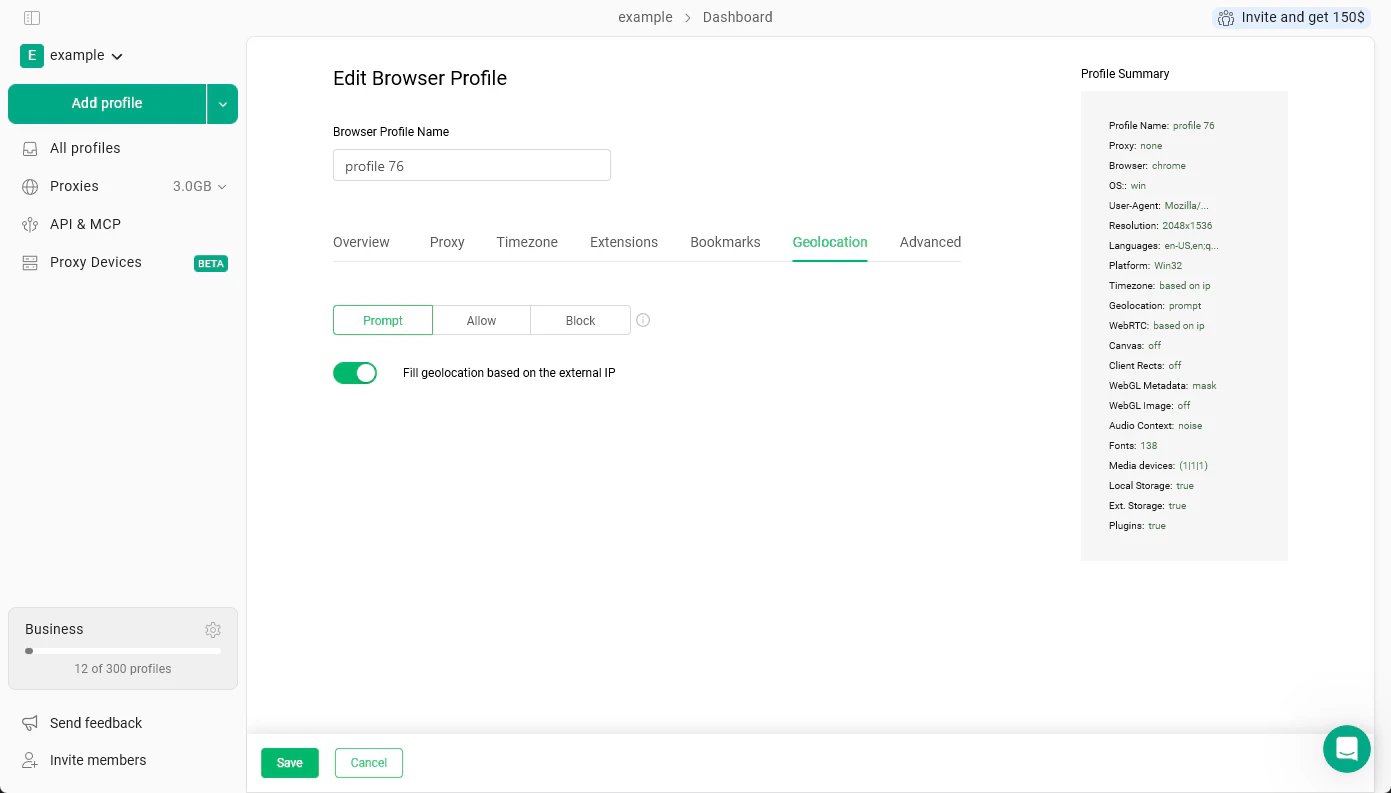Go to All profiles
This screenshot has width=1391, height=793.
[85, 148]
